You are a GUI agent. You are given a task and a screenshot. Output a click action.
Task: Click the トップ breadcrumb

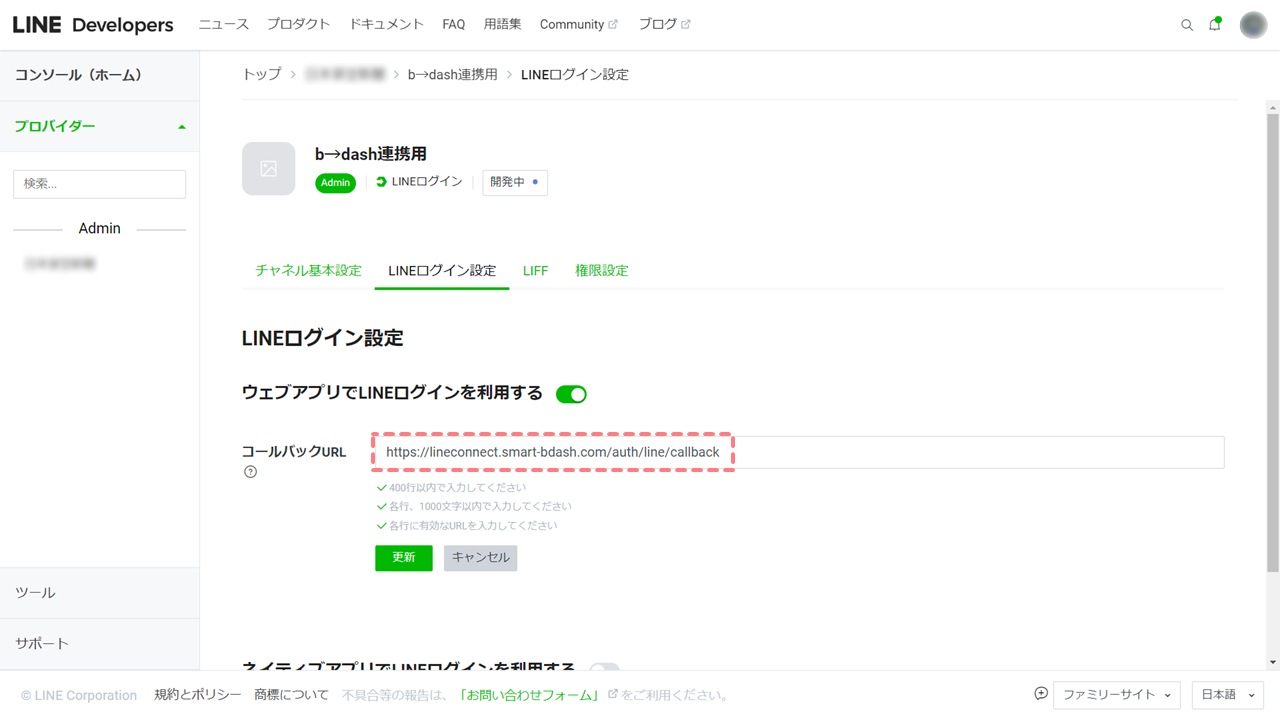pyautogui.click(x=262, y=74)
